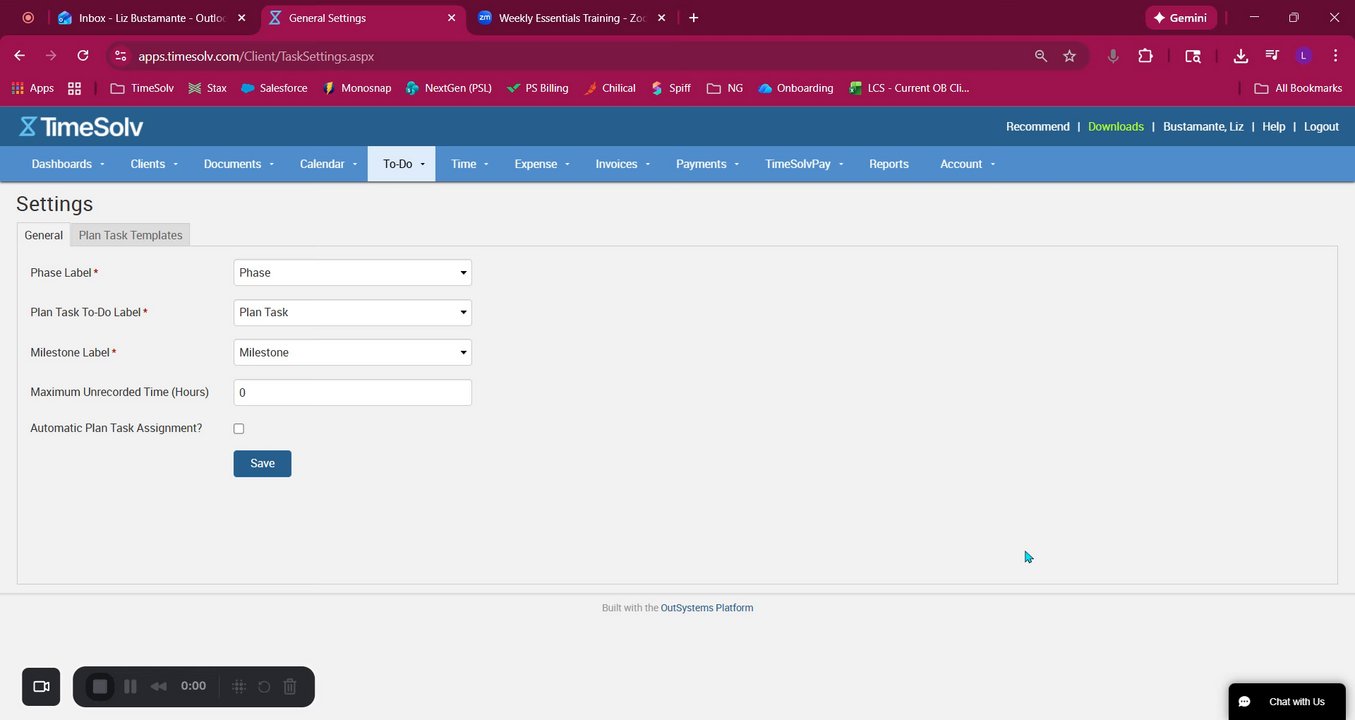Open the All Bookmarks folder
This screenshot has width=1355, height=720.
pyautogui.click(x=1298, y=88)
